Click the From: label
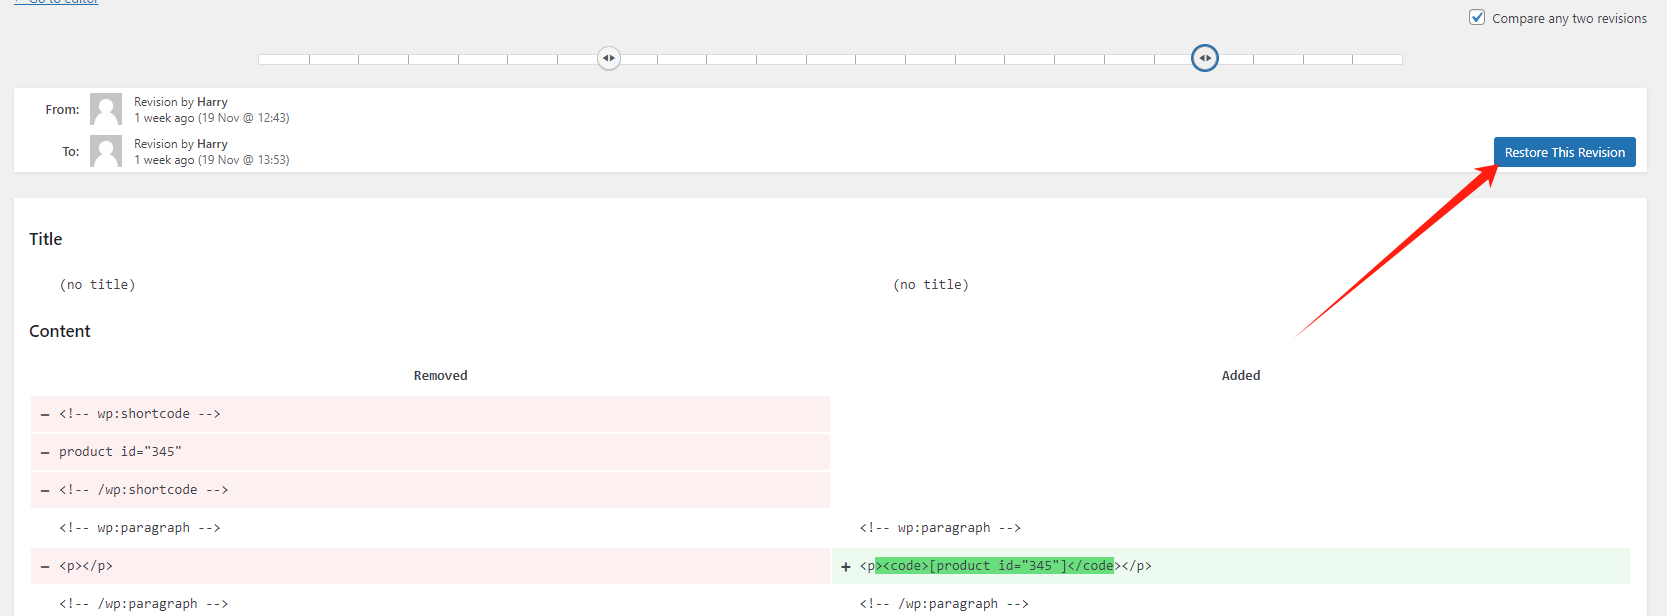The image size is (1672, 616). pos(62,110)
